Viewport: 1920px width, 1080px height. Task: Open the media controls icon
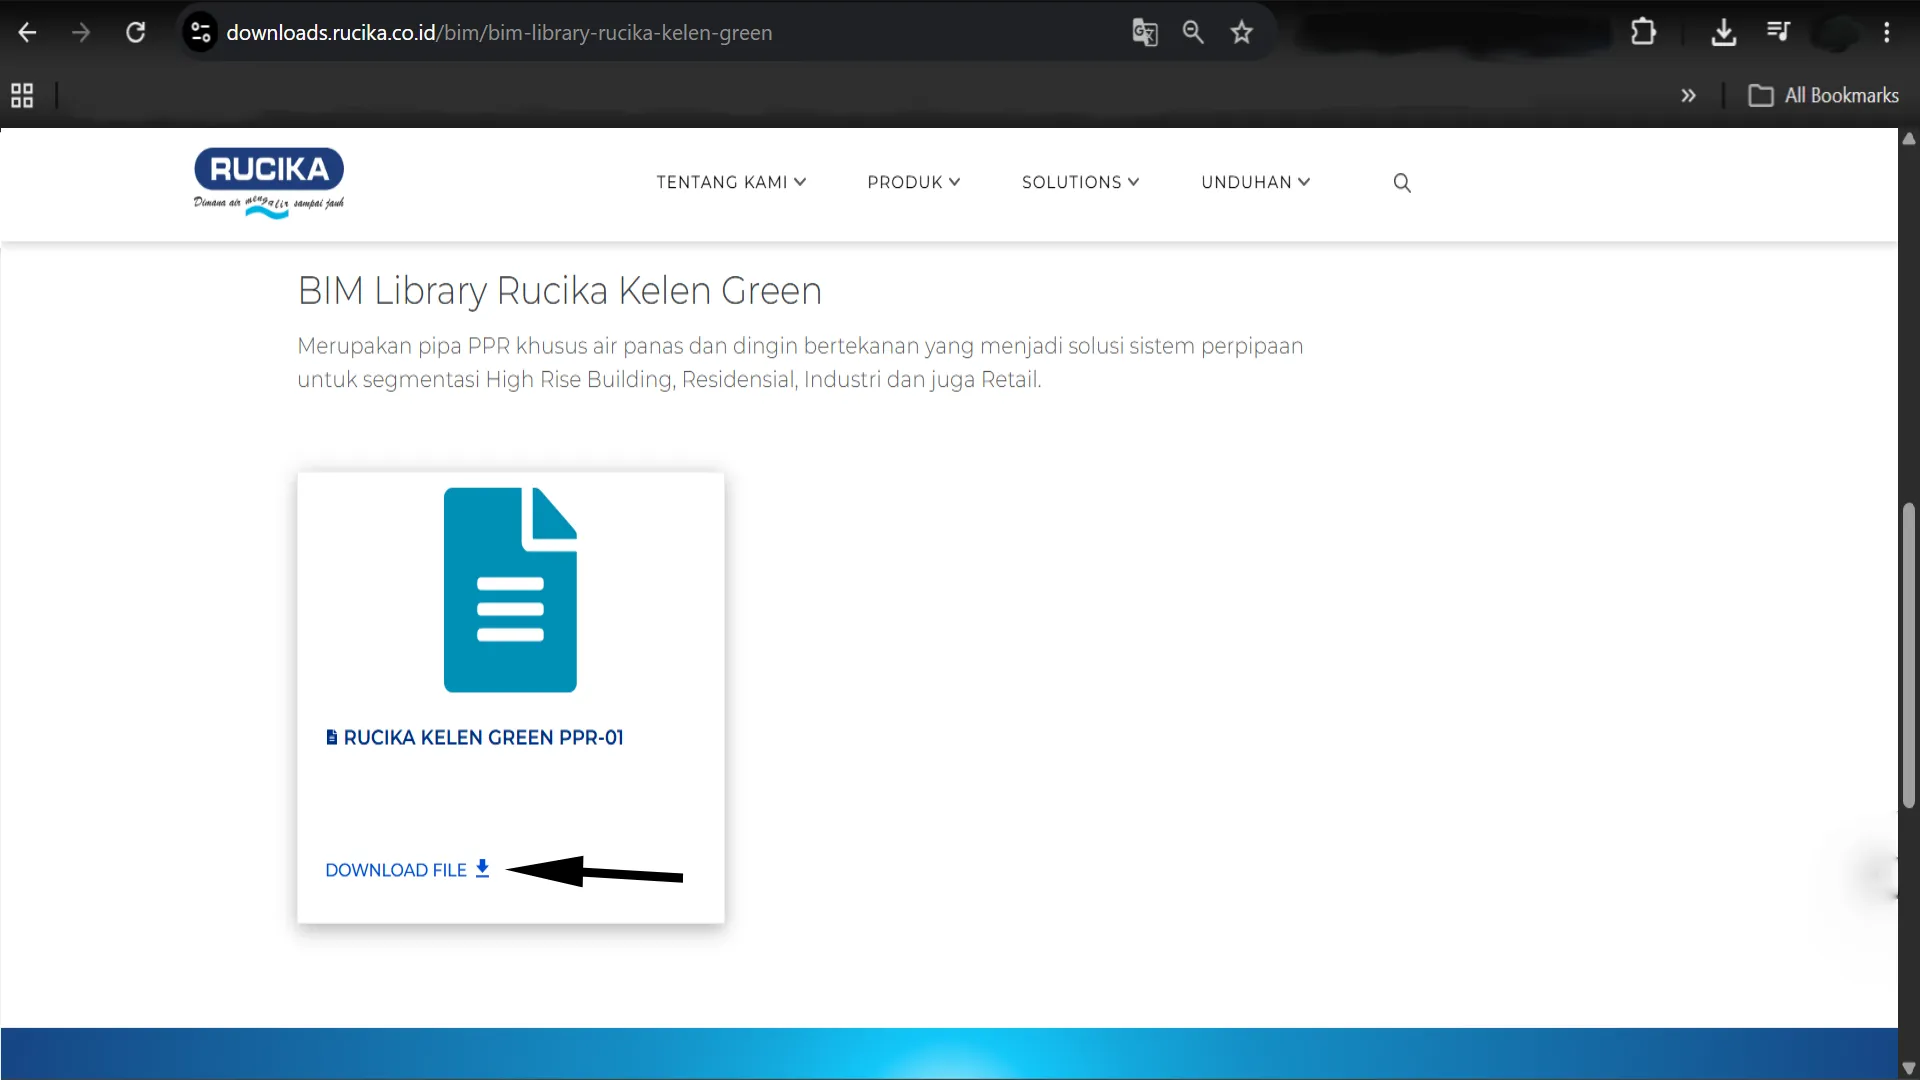(1778, 32)
